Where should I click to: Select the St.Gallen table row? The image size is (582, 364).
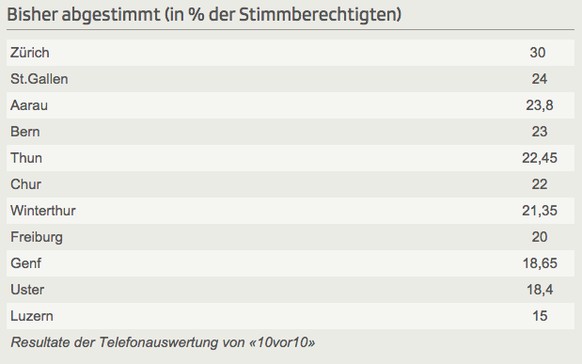(290, 79)
